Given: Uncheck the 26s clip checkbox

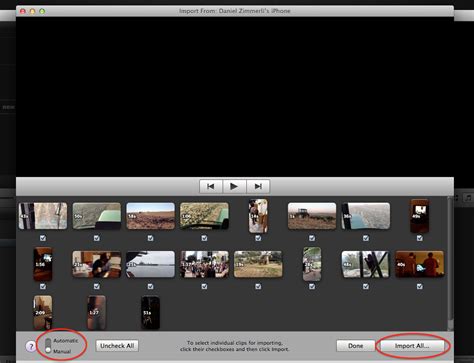Looking at the screenshot, I should pyautogui.click(x=312, y=286).
